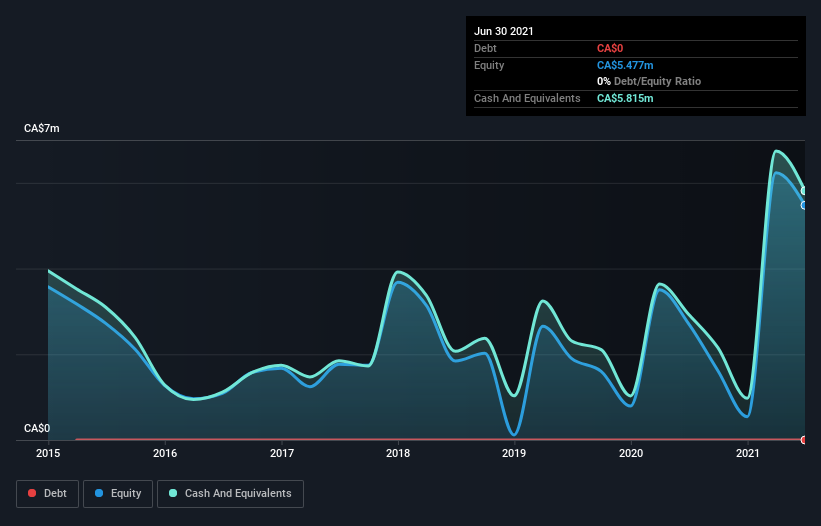Image resolution: width=821 pixels, height=526 pixels.
Task: Toggle the Equity legend button
Action: 118,494
